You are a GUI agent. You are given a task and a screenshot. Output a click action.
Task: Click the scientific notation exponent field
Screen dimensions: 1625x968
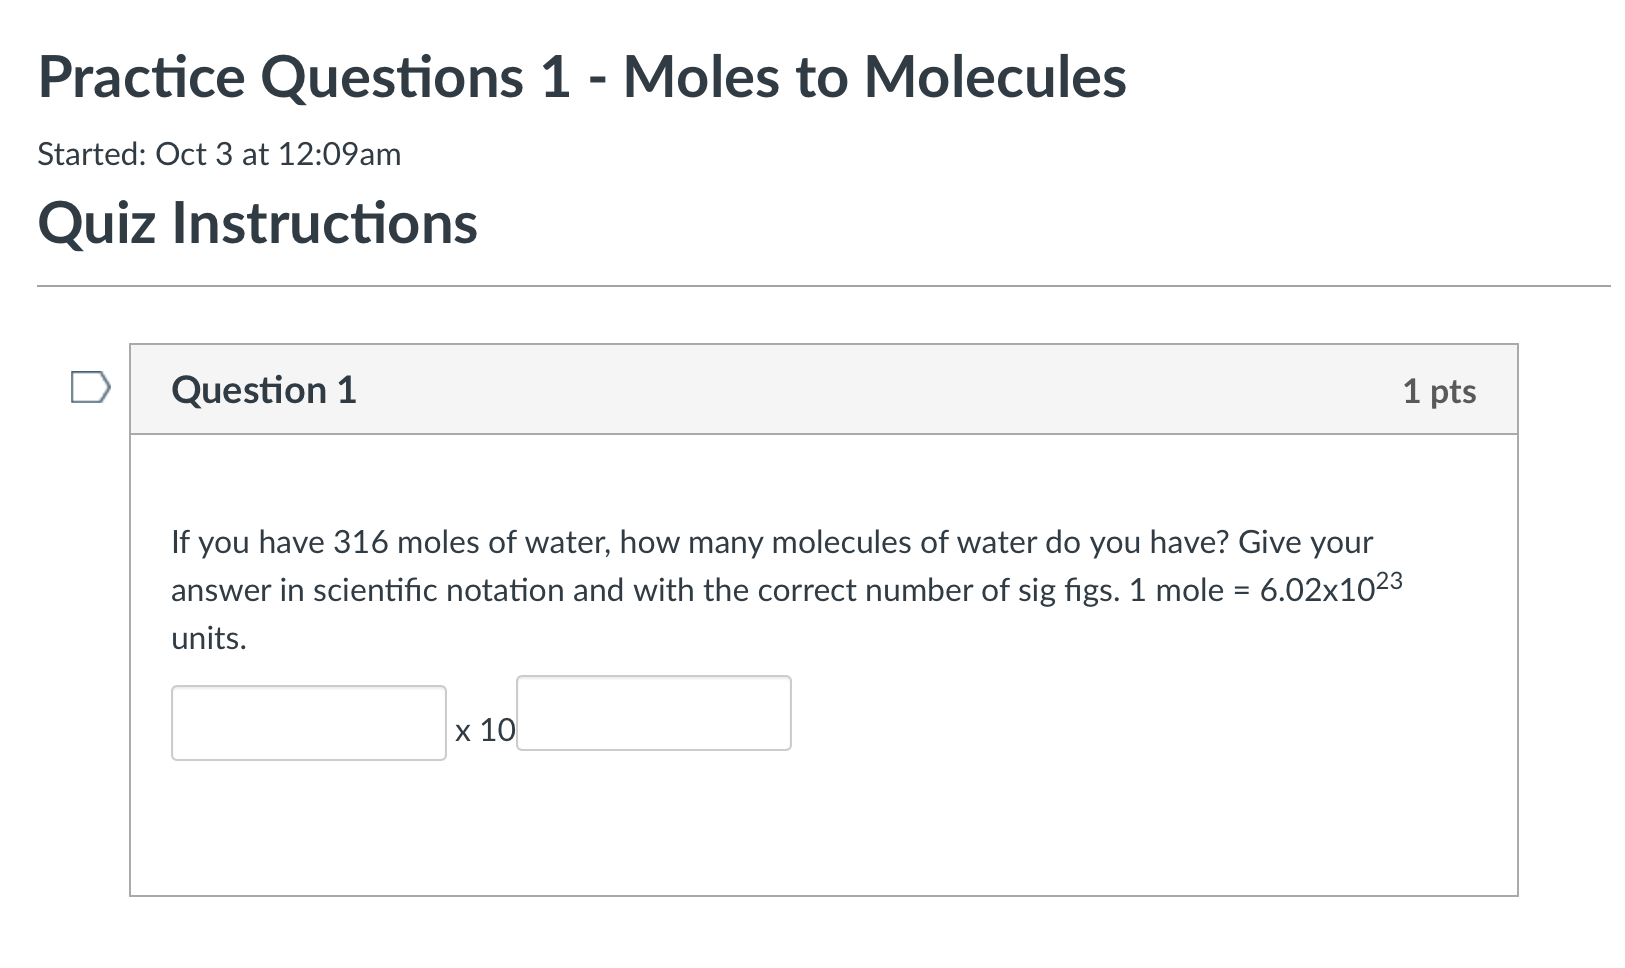652,712
